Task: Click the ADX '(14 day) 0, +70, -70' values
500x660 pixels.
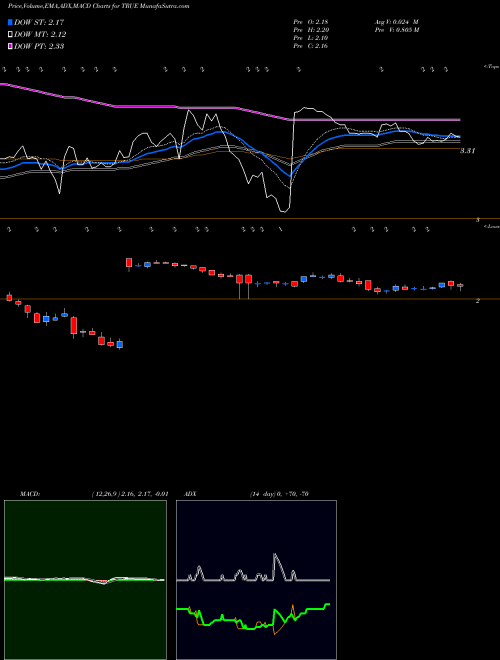Action: [x=279, y=494]
